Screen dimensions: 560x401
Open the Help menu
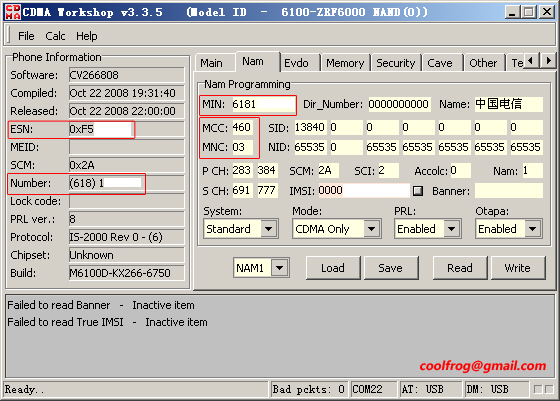[x=86, y=36]
